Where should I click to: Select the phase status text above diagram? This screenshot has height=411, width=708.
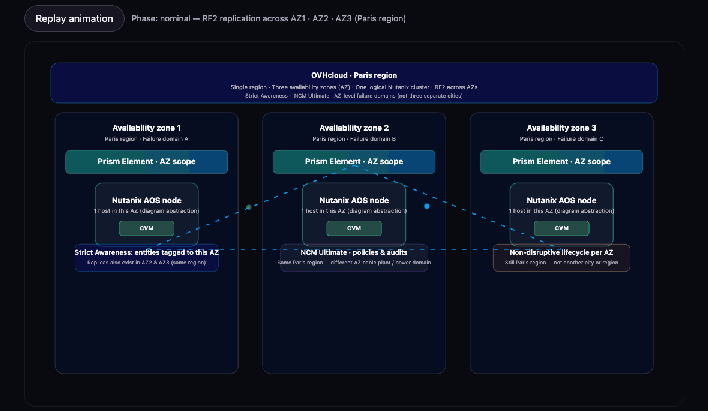[268, 19]
